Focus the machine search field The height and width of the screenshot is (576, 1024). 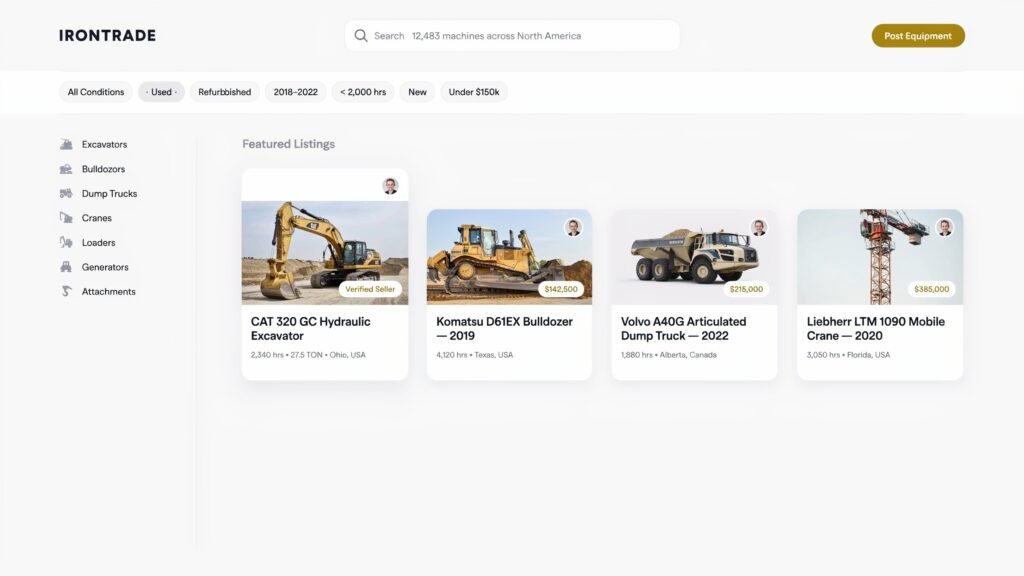pyautogui.click(x=512, y=35)
